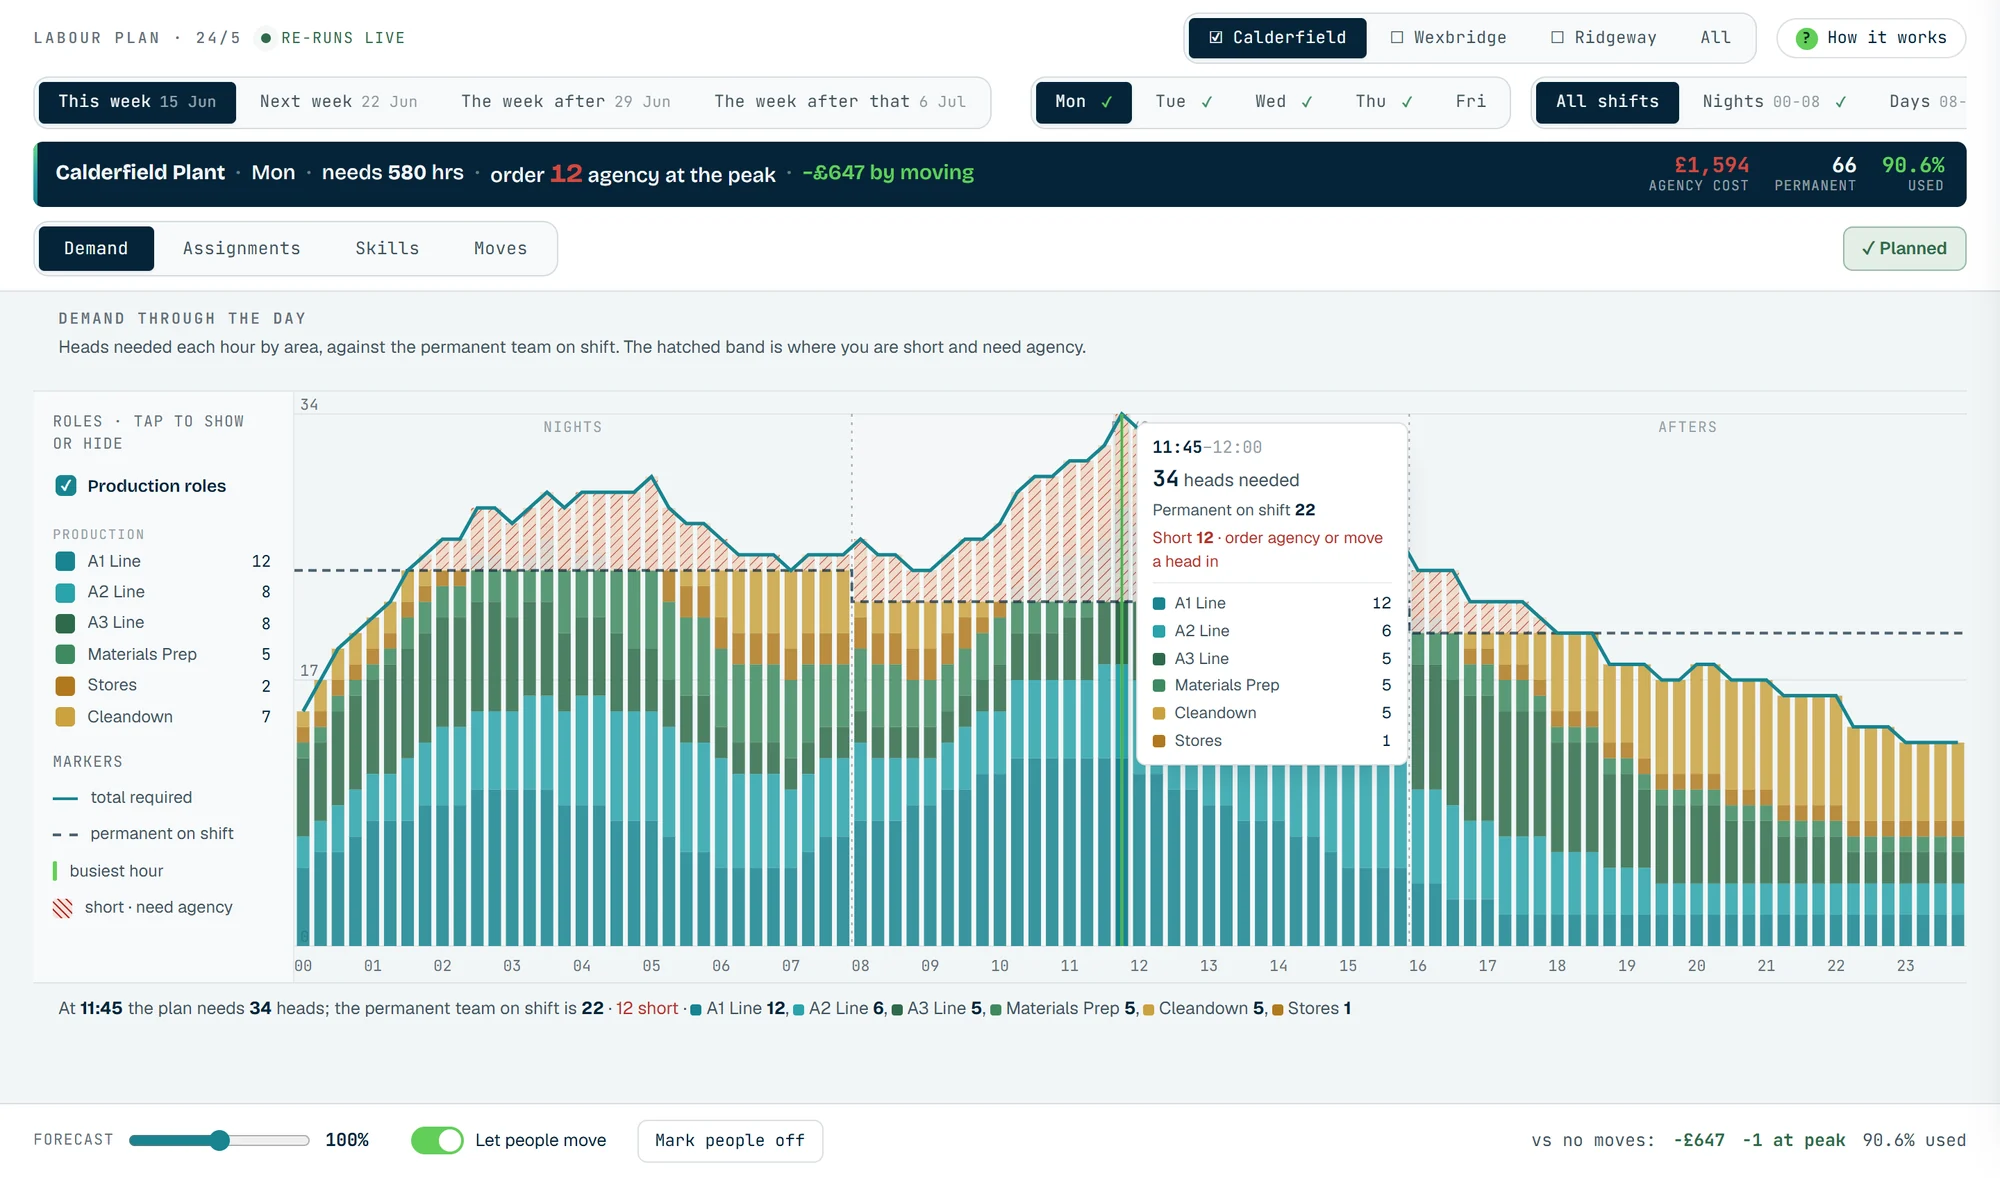This screenshot has width=2000, height=1178.
Task: Open the How it works help
Action: click(1871, 38)
